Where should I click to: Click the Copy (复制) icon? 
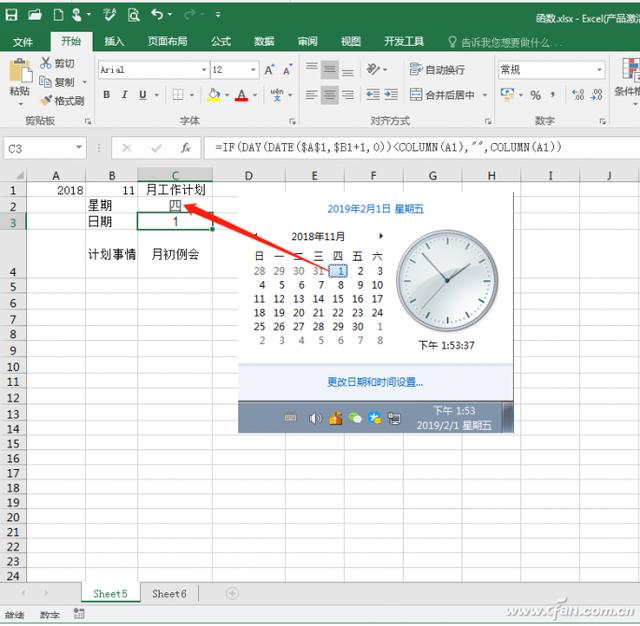(x=45, y=82)
